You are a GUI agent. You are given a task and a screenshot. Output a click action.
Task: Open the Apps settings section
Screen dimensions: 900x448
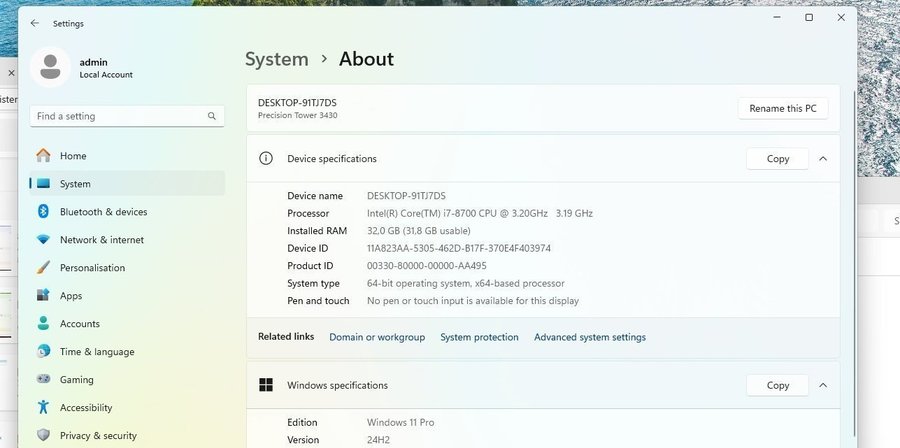click(x=70, y=296)
